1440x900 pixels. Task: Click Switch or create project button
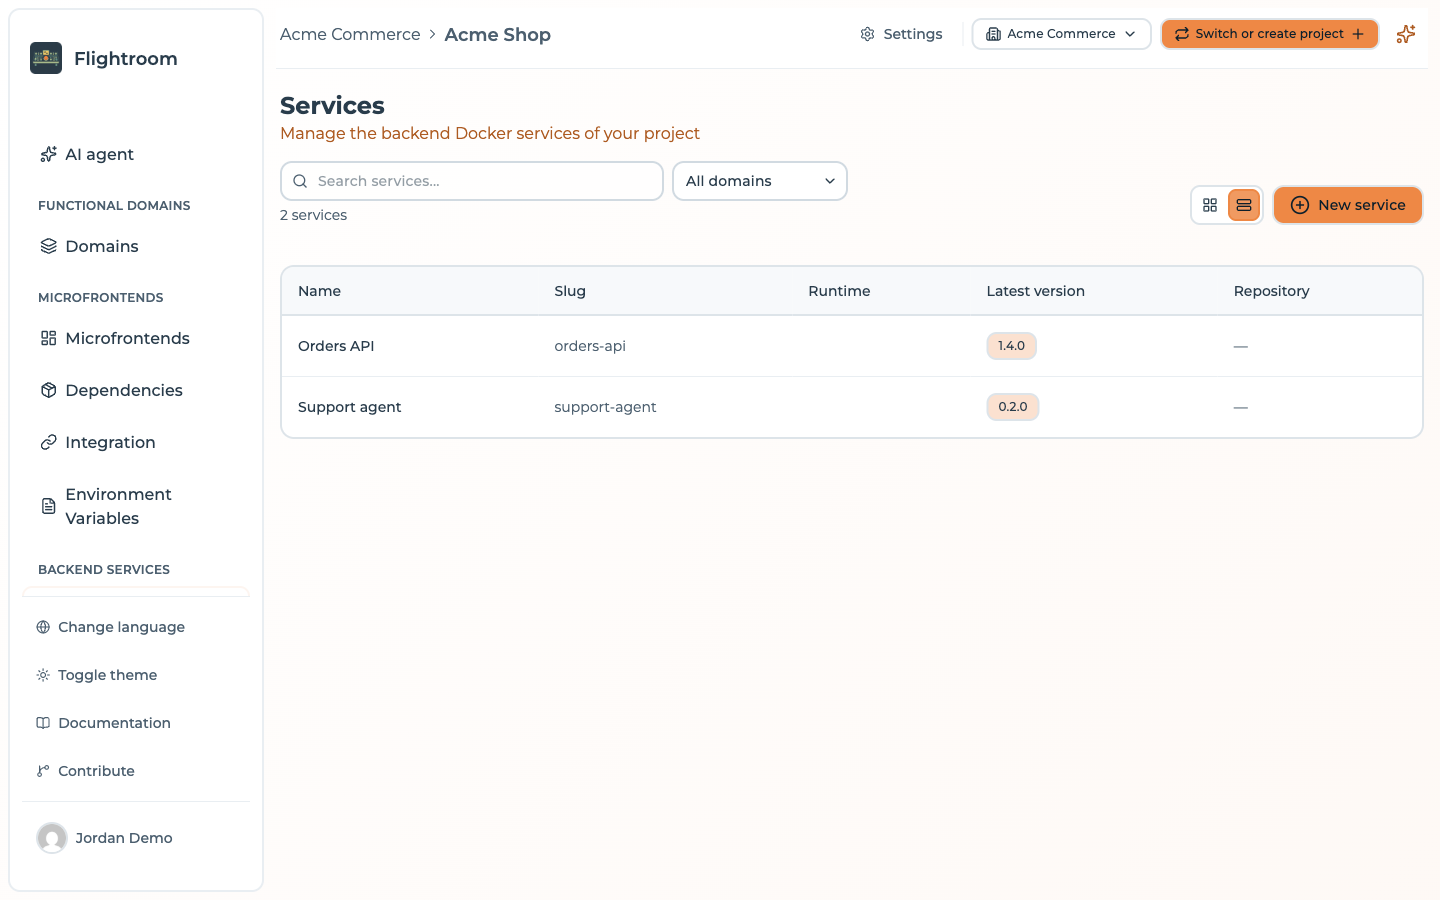(x=1270, y=34)
